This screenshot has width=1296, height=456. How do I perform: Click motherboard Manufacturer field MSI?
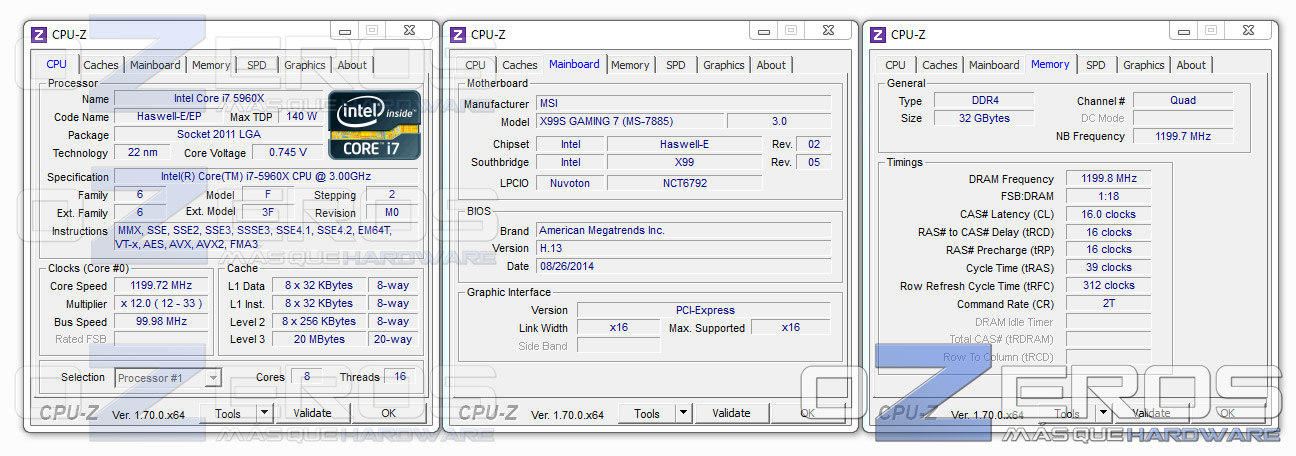[683, 103]
